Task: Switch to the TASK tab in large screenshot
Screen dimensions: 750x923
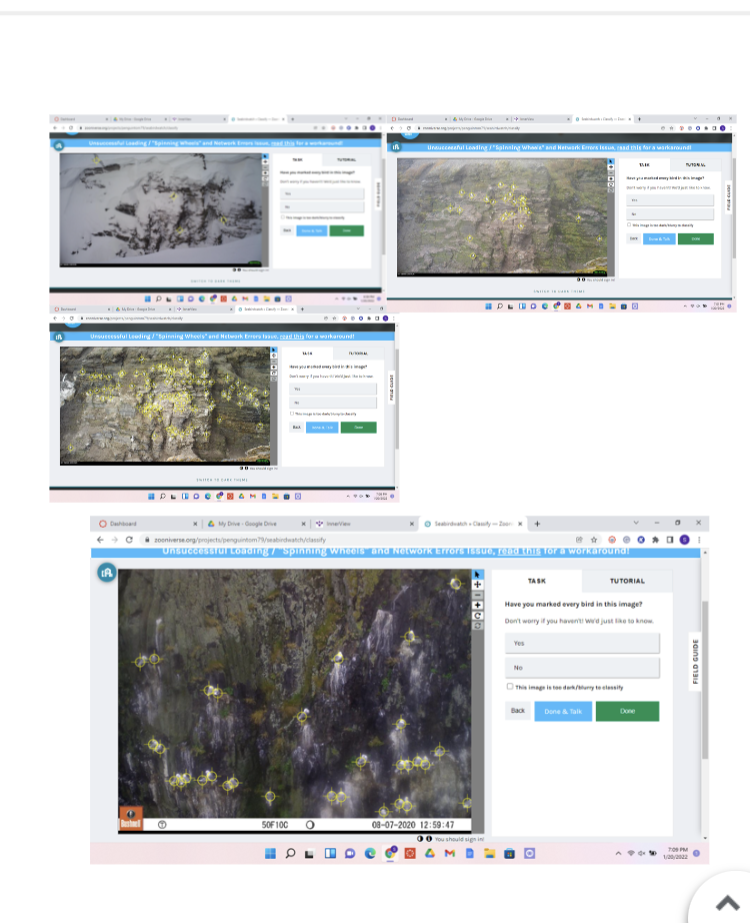Action: point(536,581)
